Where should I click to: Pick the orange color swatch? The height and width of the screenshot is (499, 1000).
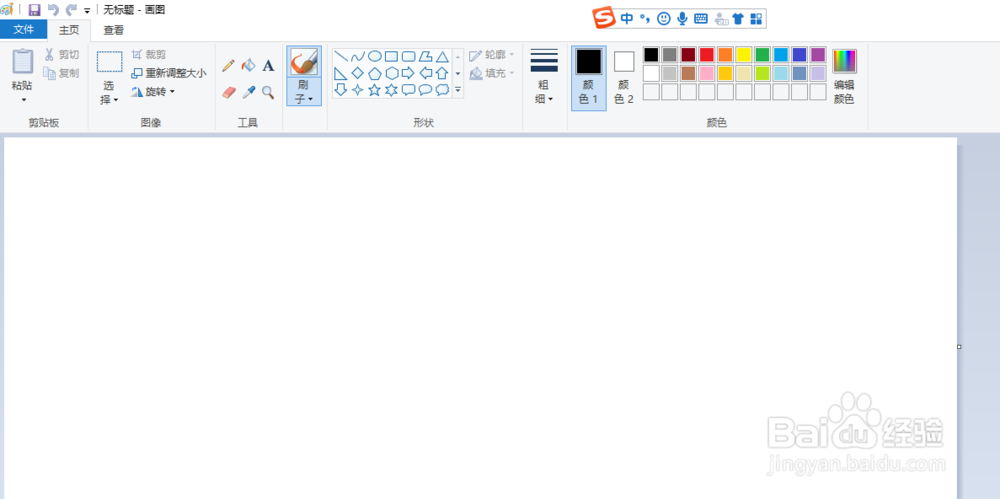[x=725, y=55]
